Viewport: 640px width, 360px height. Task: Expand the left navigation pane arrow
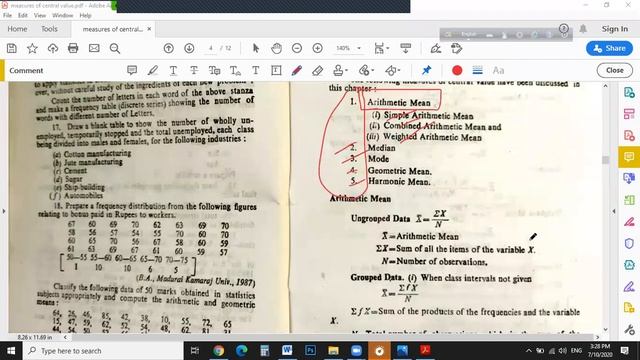[4, 211]
